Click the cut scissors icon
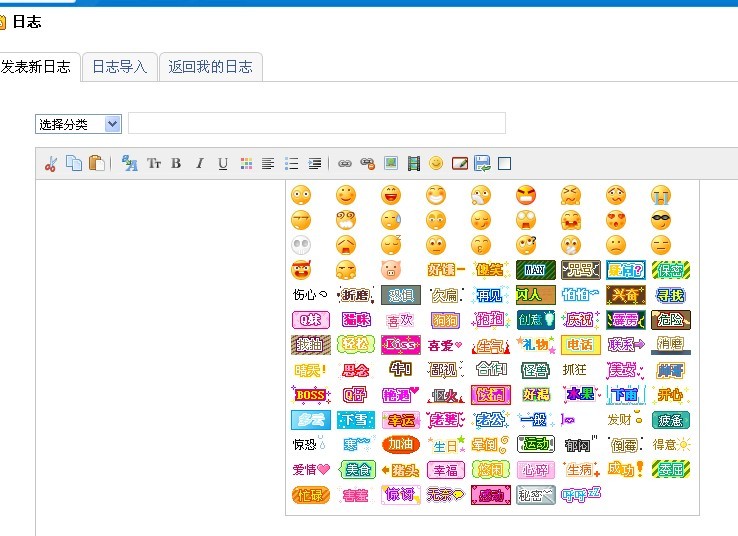The width and height of the screenshot is (738, 536). pyautogui.click(x=51, y=164)
